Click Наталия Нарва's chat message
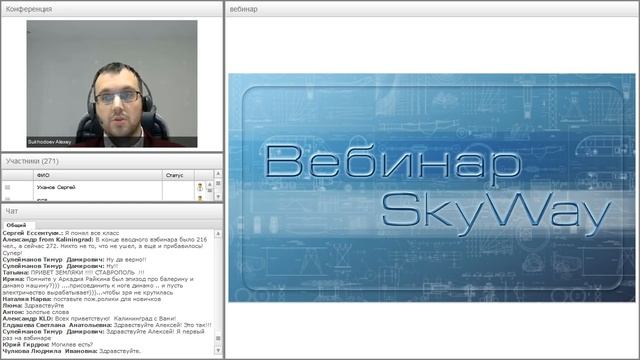This screenshot has height=360, width=640. point(82,299)
